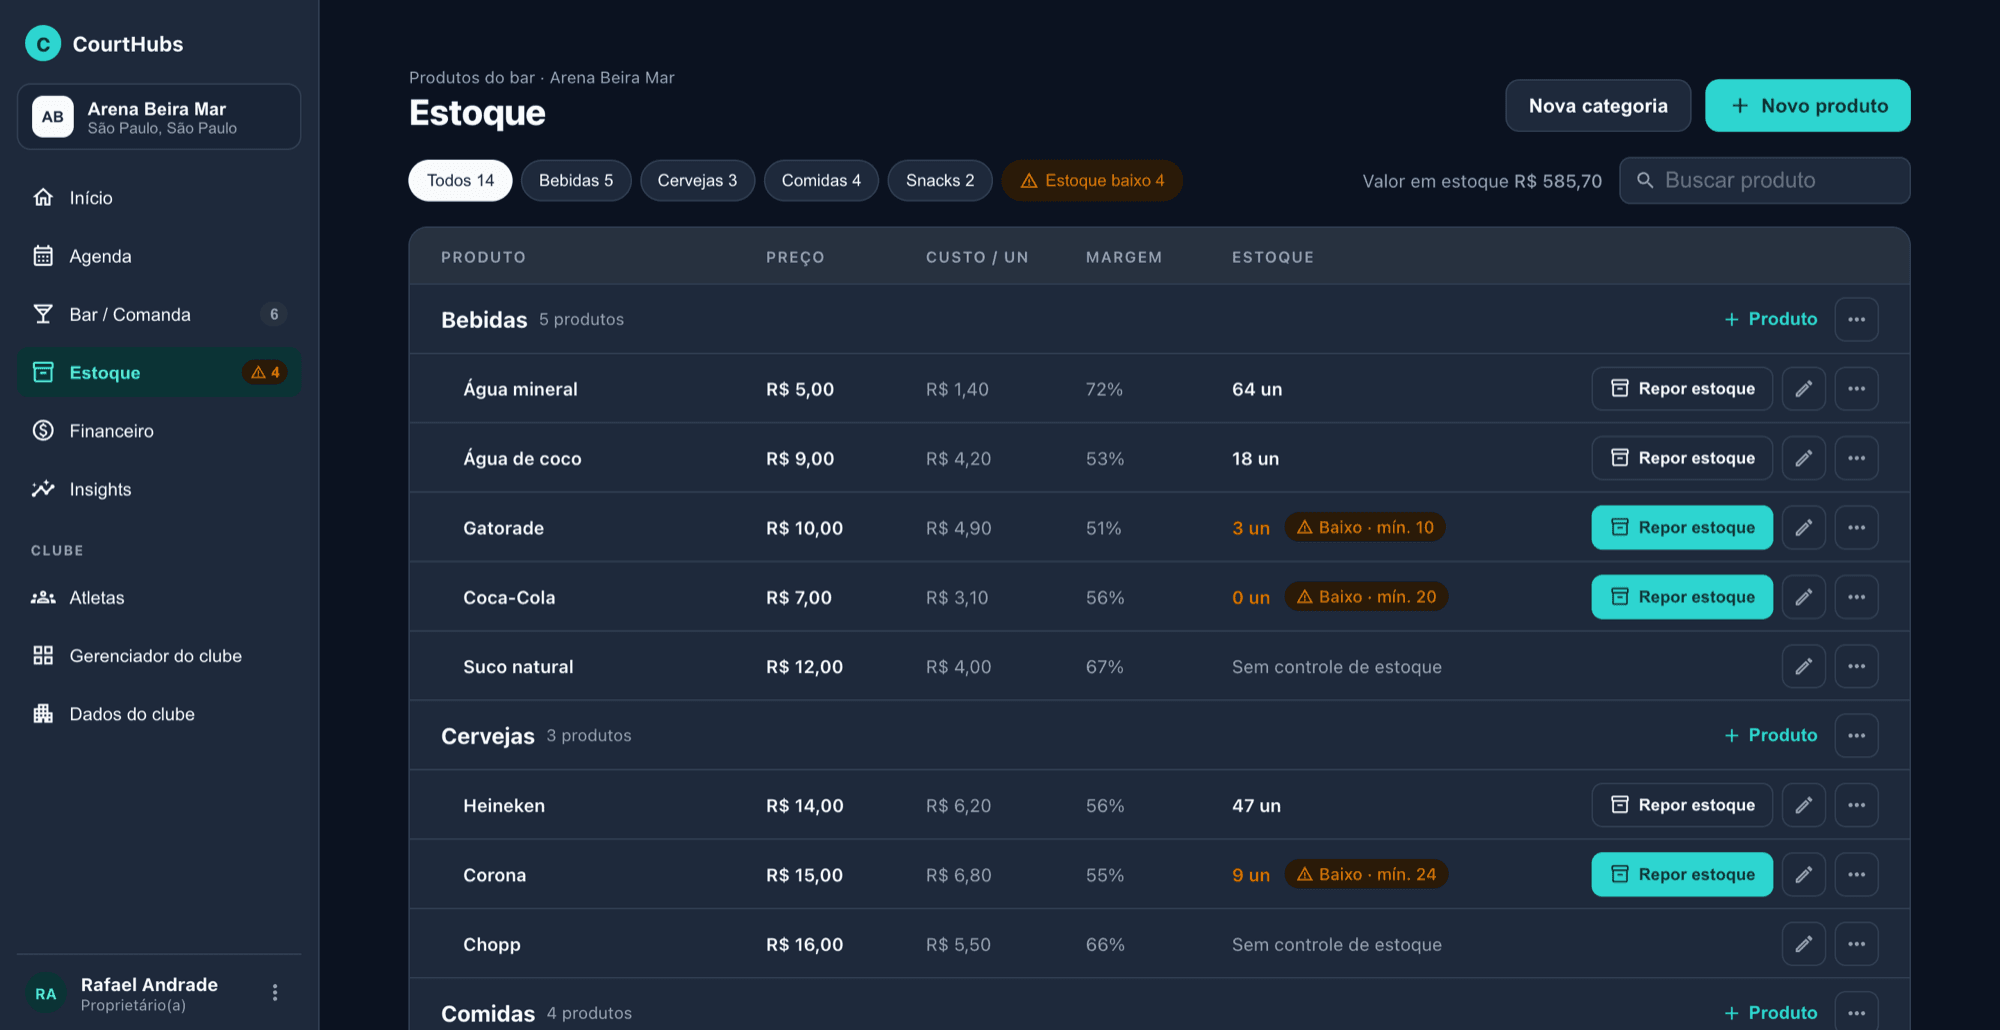Image resolution: width=2000 pixels, height=1030 pixels.
Task: Open Financeiro in sidebar
Action: (159, 431)
